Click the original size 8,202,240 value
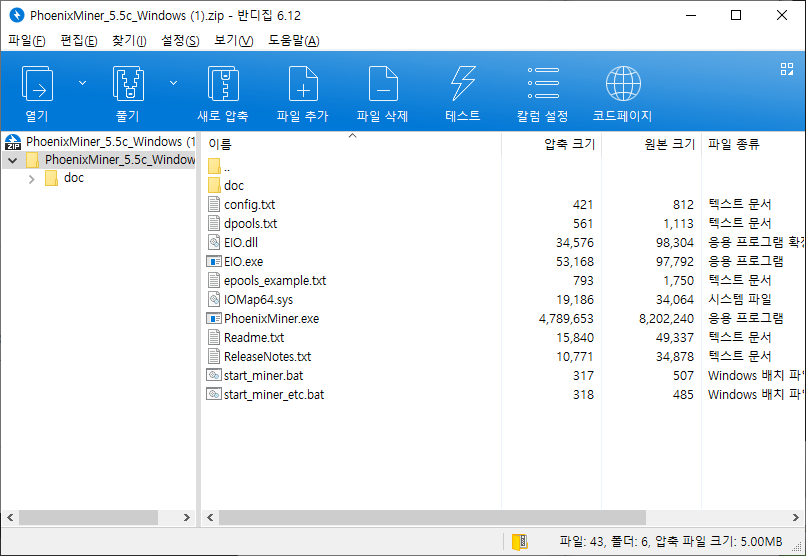Image resolution: width=806 pixels, height=556 pixels. click(666, 319)
